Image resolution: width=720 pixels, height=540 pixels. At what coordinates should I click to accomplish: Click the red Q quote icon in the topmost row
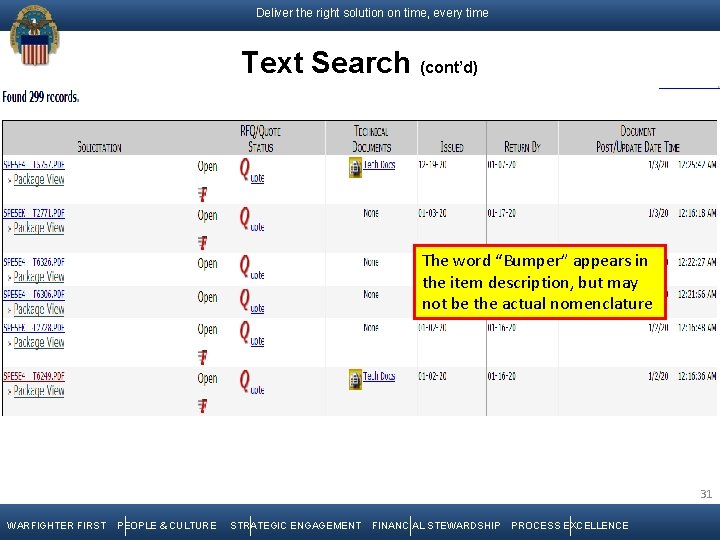(252, 171)
